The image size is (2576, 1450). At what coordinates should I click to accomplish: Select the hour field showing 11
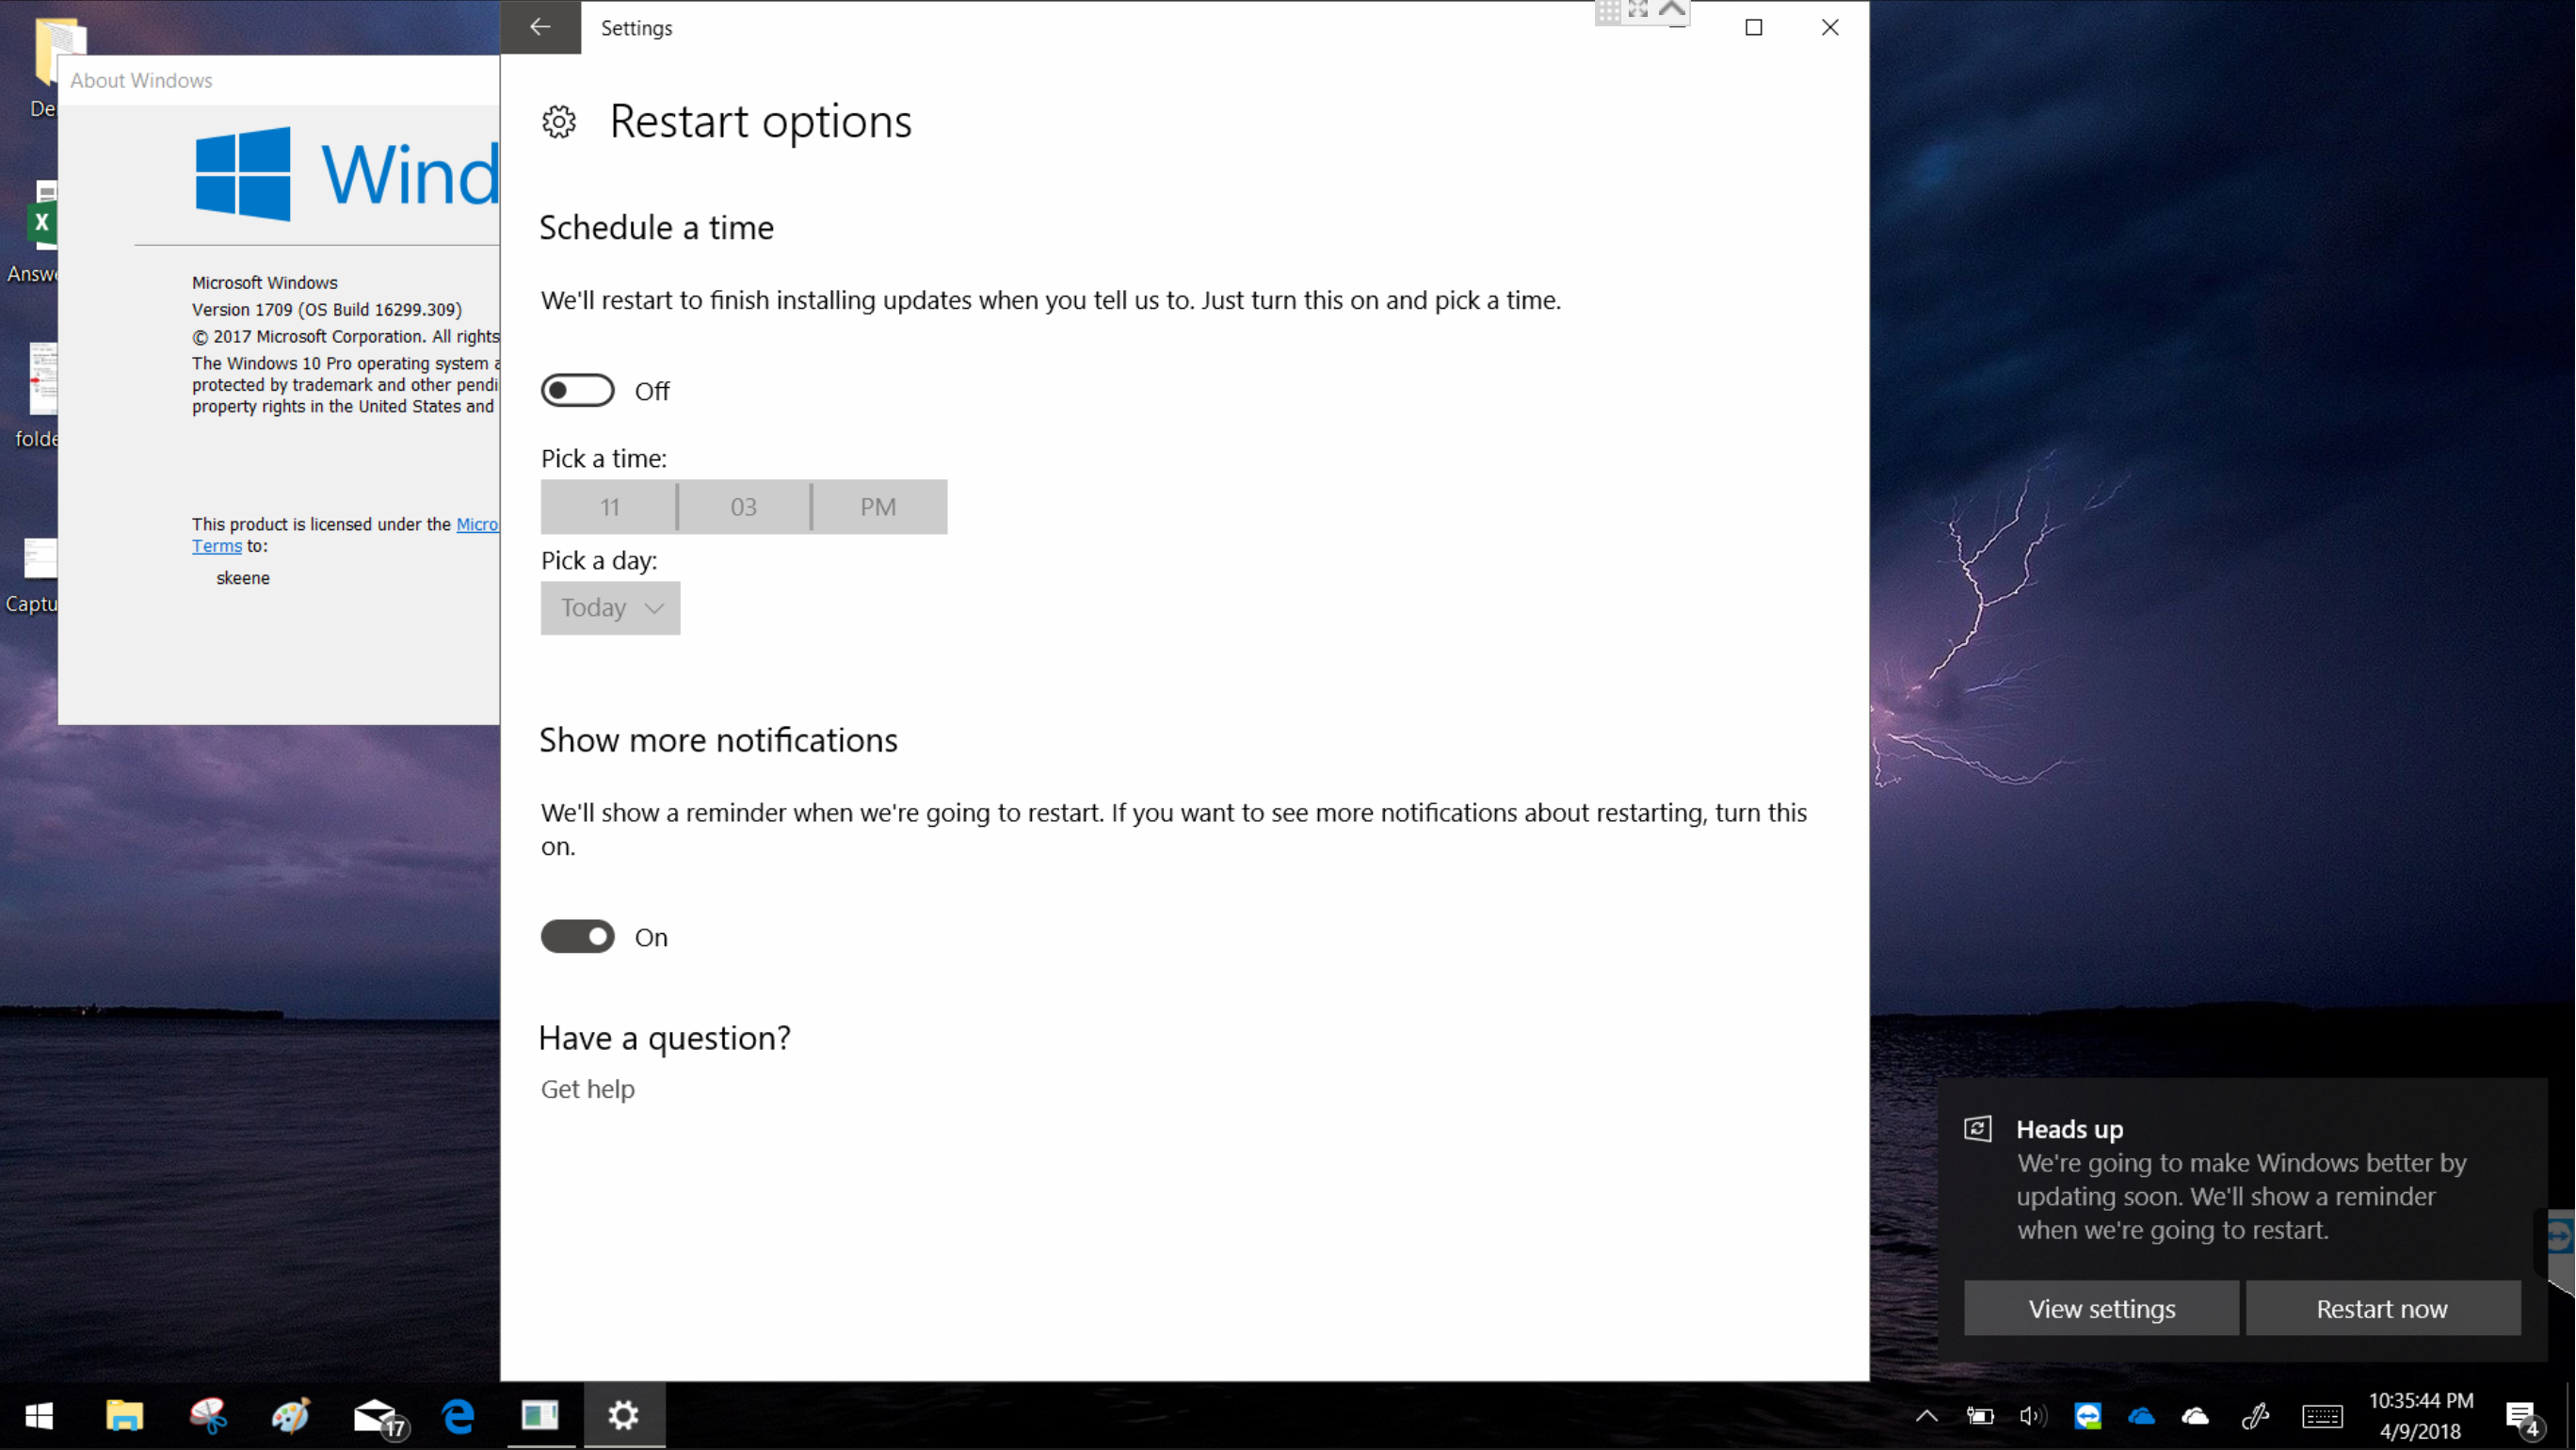pyautogui.click(x=609, y=507)
